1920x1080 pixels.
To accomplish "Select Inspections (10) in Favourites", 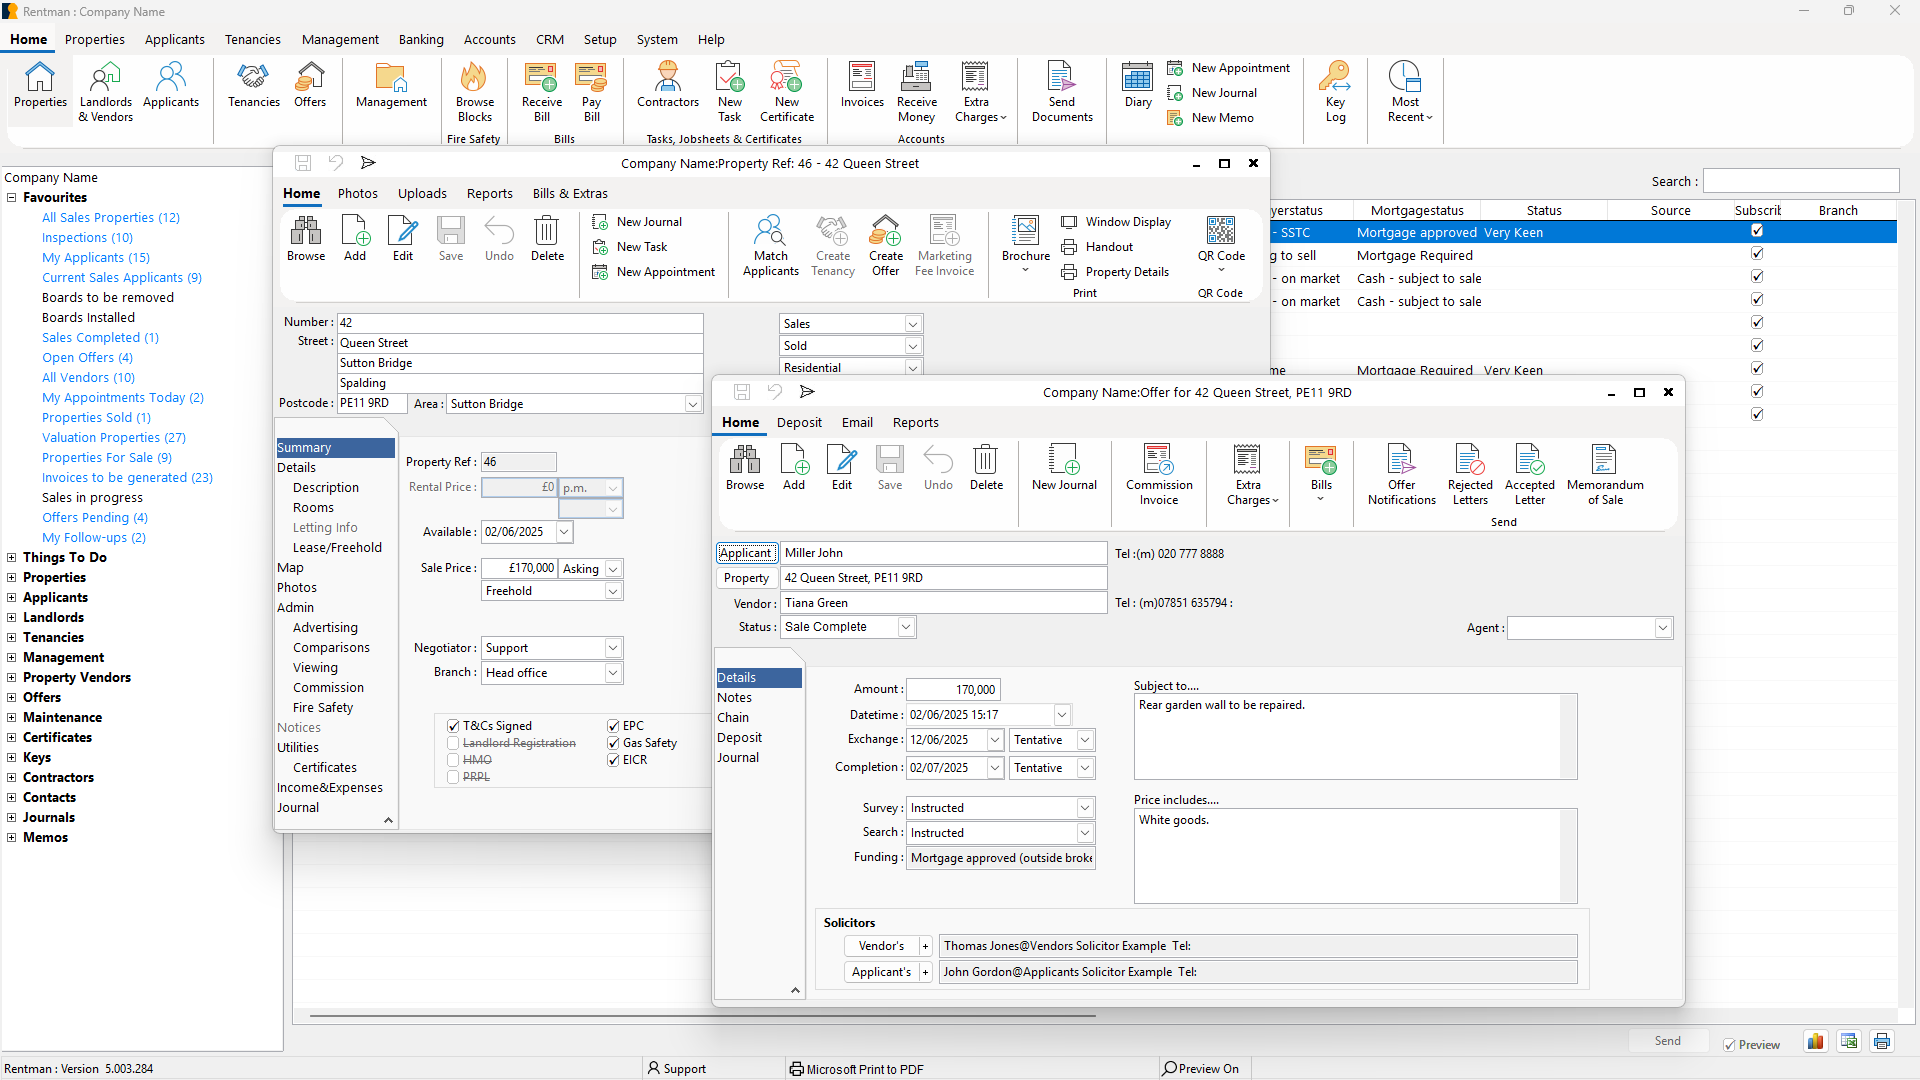I will tap(87, 237).
